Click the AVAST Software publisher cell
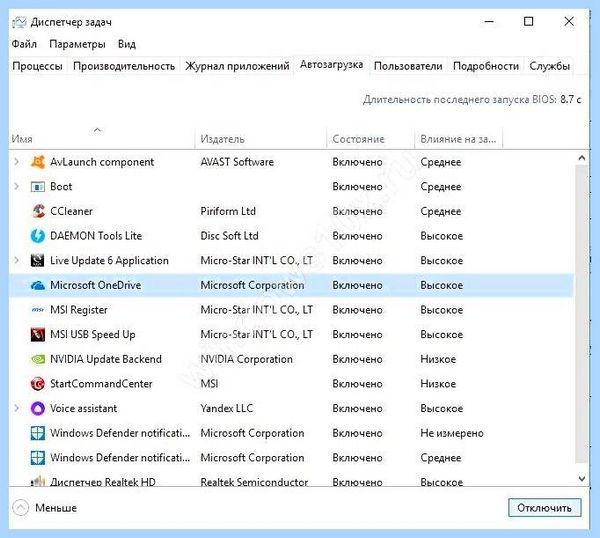600x538 pixels. click(x=237, y=162)
